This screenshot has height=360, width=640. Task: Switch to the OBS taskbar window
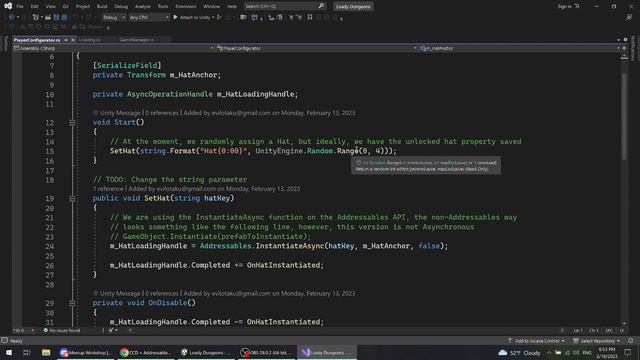[266, 352]
